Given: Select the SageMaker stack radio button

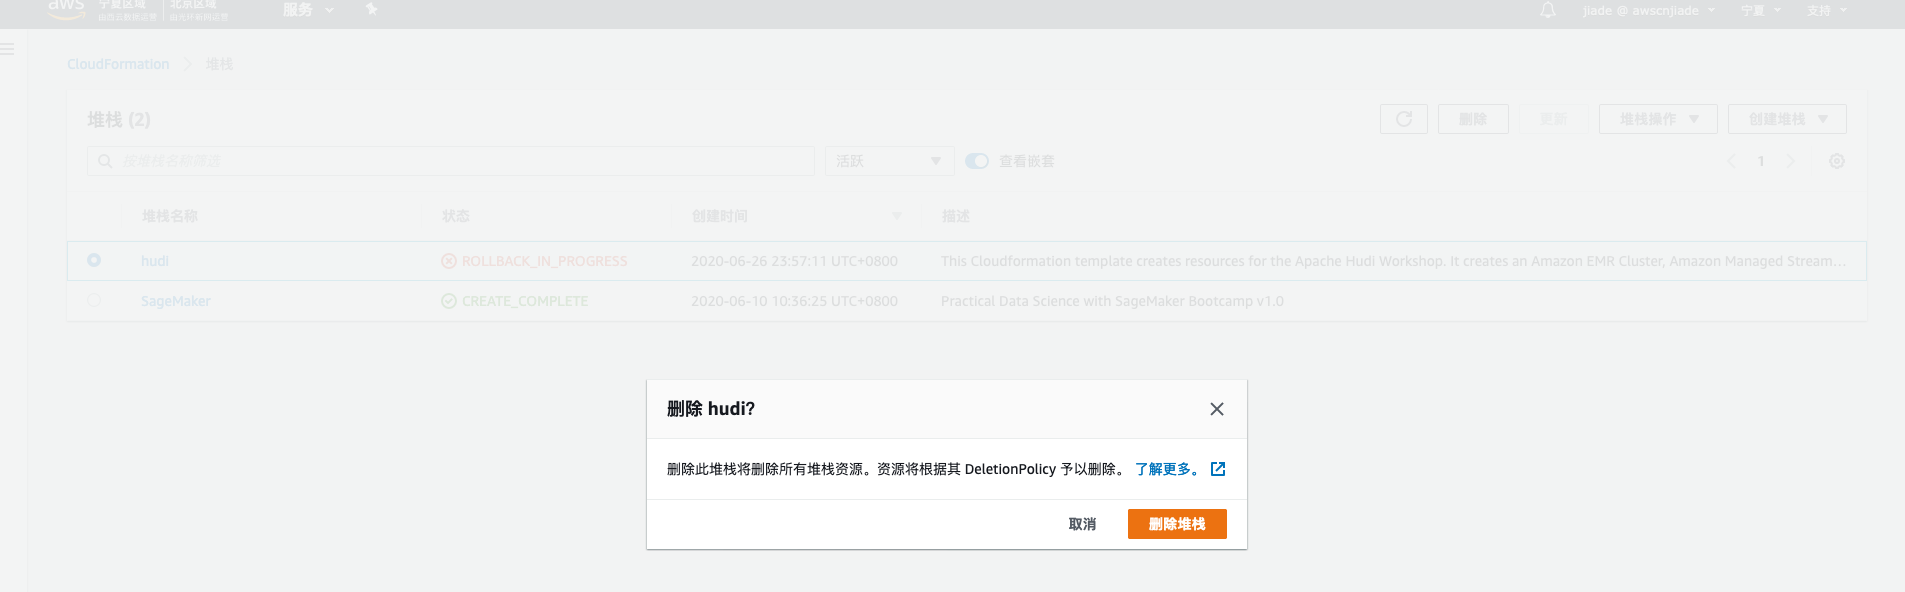Looking at the screenshot, I should 94,300.
